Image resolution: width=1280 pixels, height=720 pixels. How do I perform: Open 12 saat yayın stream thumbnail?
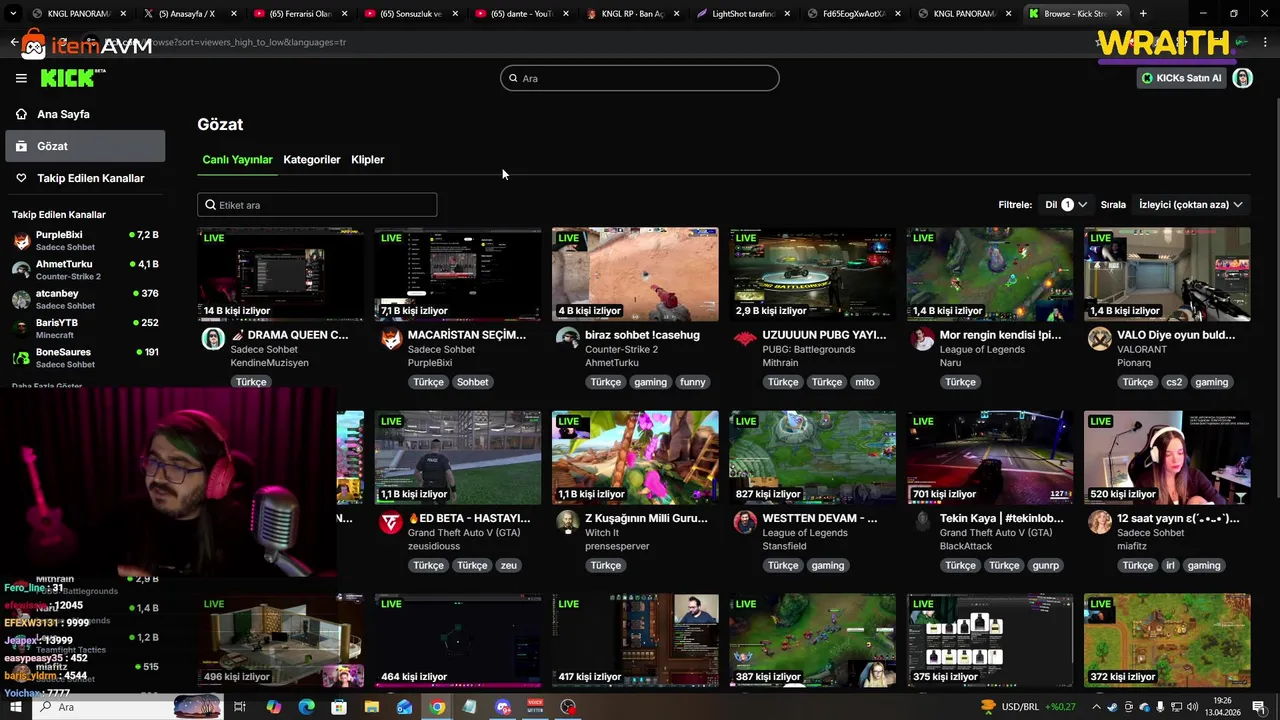(x=1167, y=457)
